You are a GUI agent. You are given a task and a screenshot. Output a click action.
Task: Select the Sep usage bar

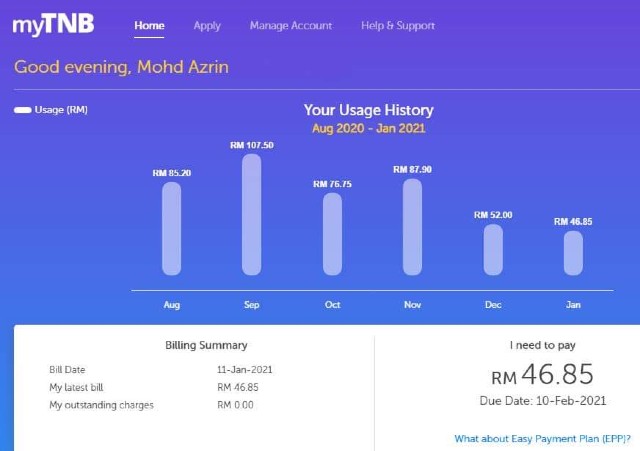click(251, 215)
